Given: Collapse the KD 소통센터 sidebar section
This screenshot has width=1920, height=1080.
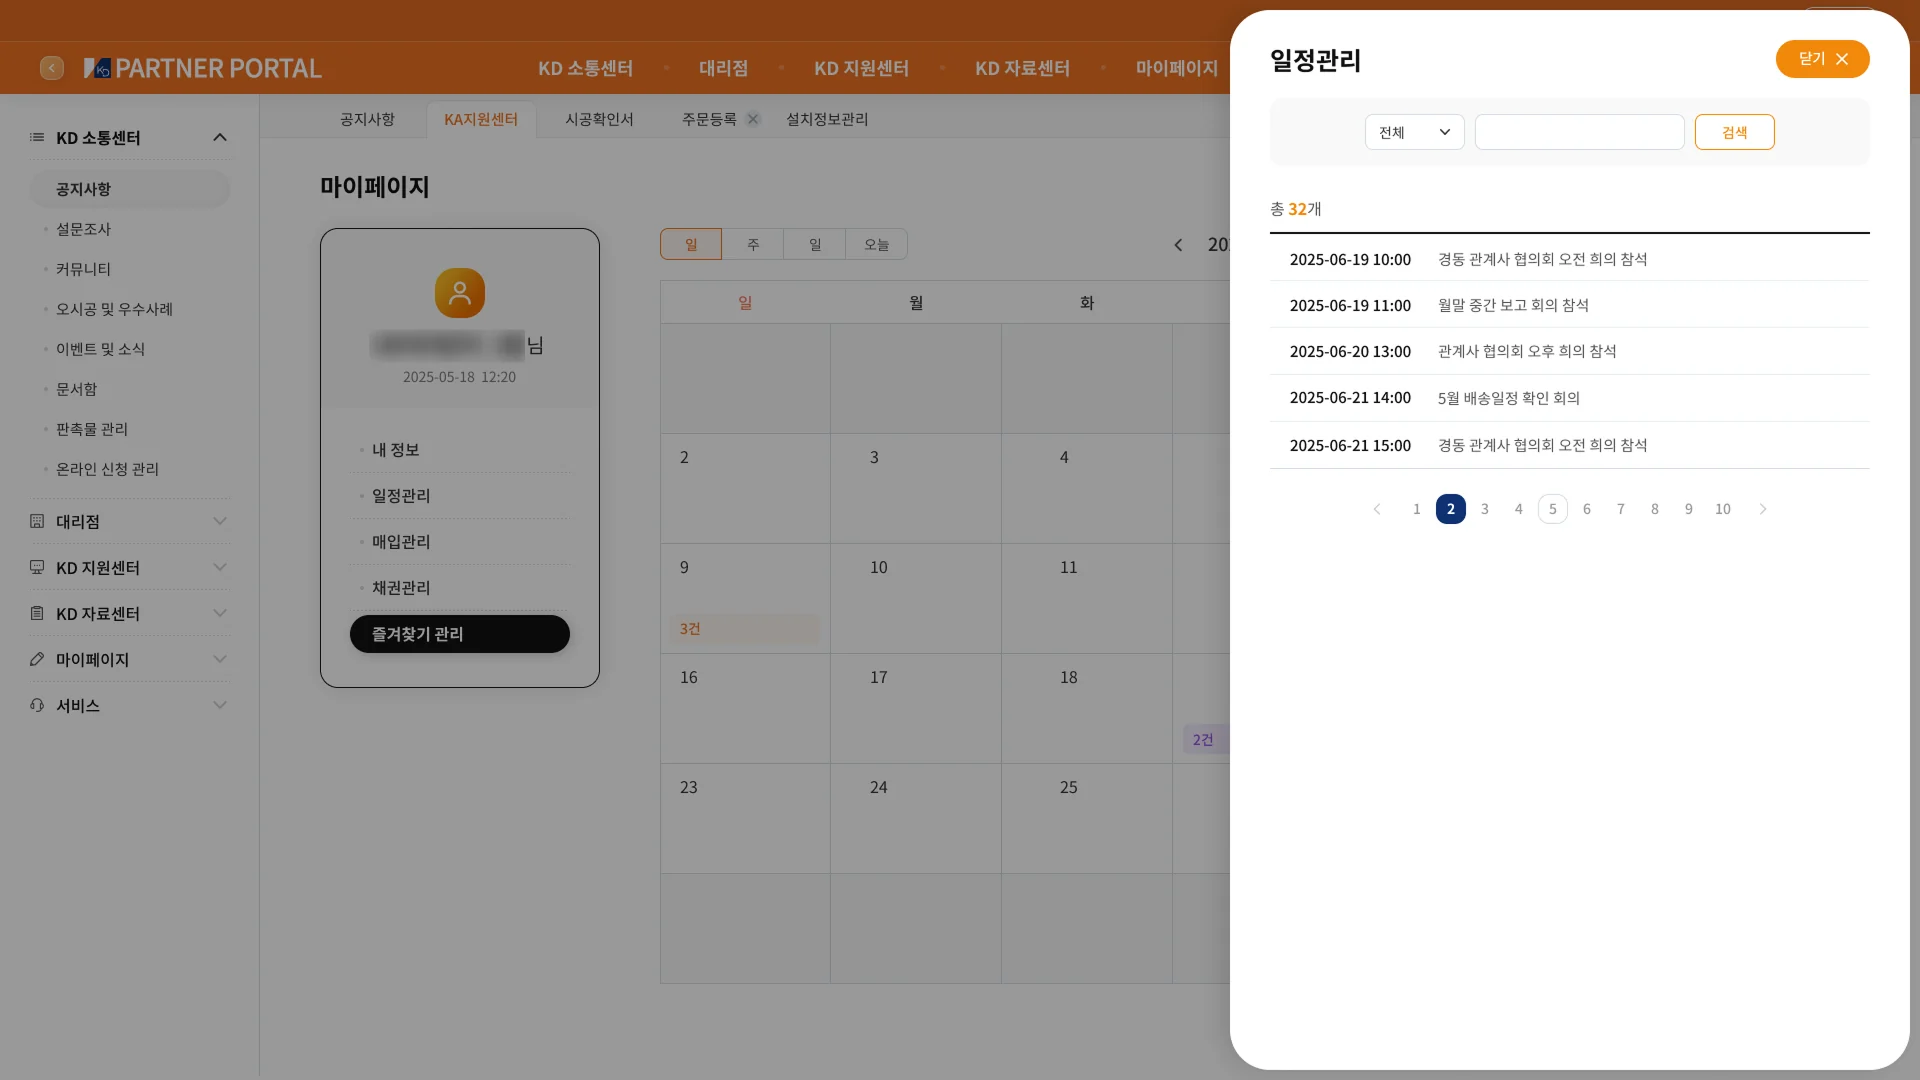Looking at the screenshot, I should (220, 137).
